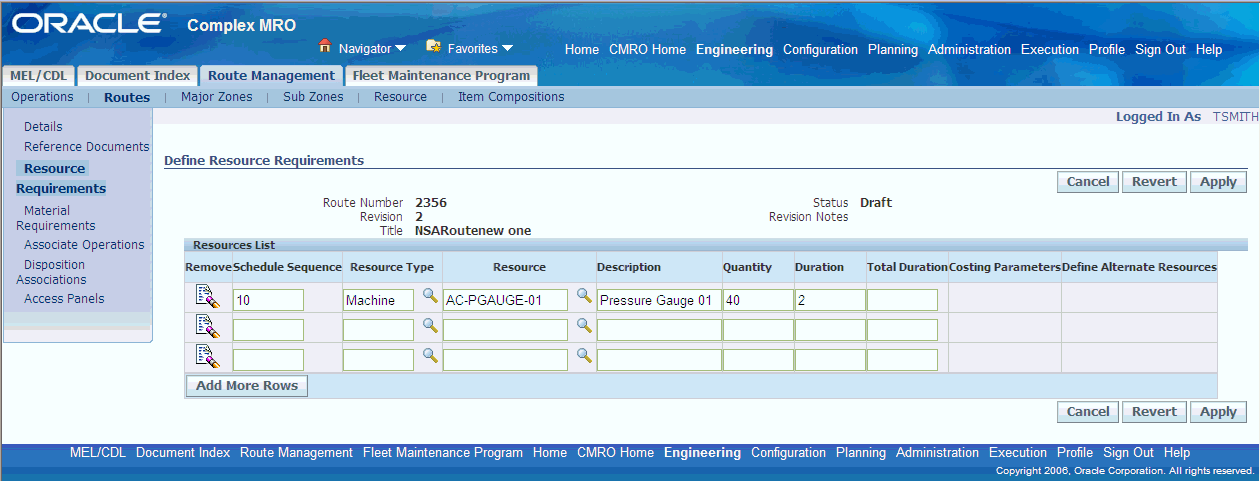Click Add More Rows button
The height and width of the screenshot is (481, 1260).
pyautogui.click(x=247, y=386)
